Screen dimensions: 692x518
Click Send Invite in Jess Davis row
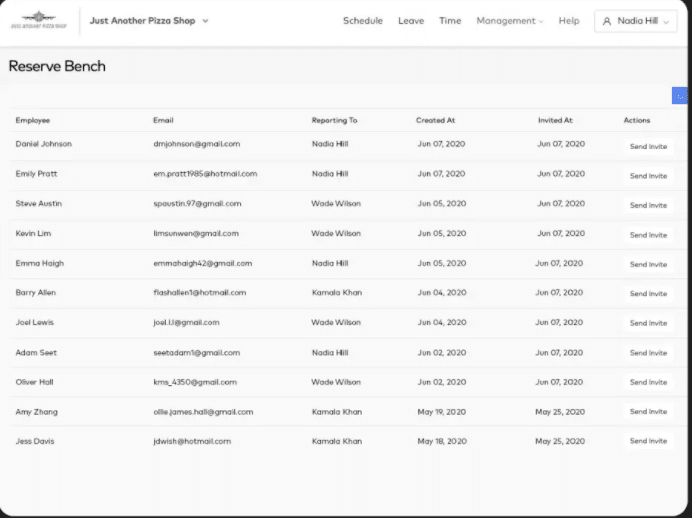(648, 441)
